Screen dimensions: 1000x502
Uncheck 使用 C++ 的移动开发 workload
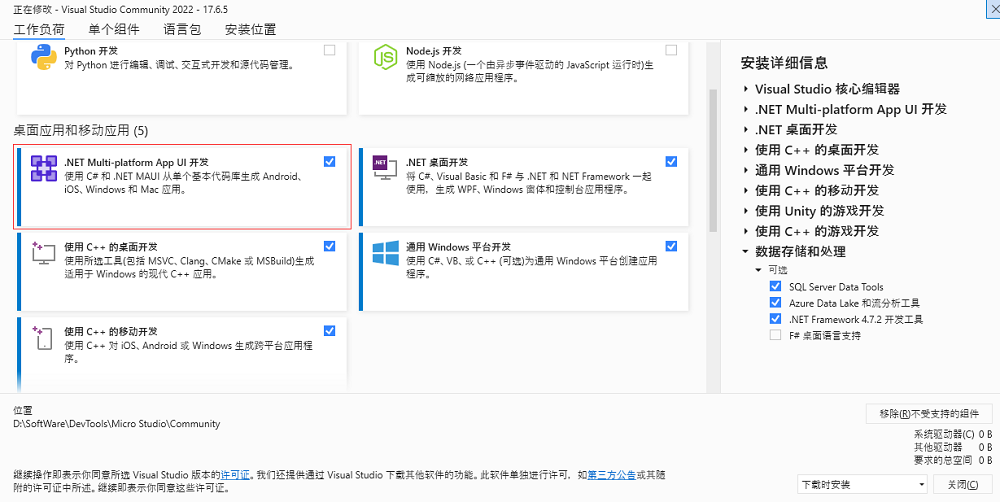(330, 330)
